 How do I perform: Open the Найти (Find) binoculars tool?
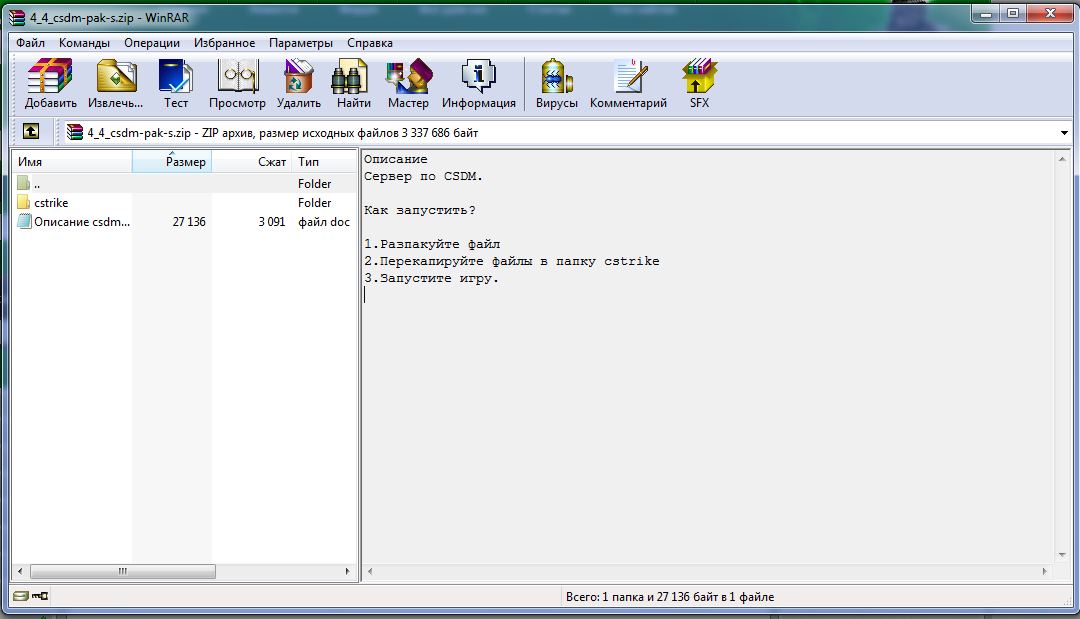353,83
